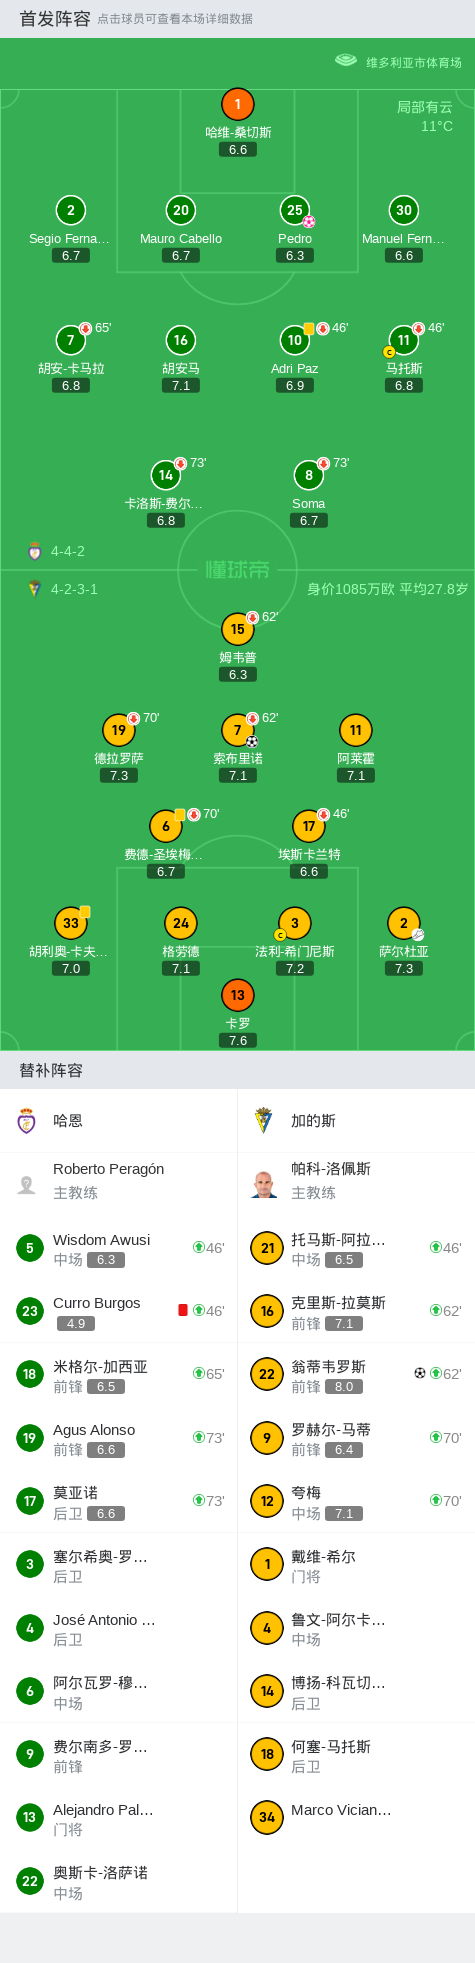Select substitute Curro Burgos with red card
Screen dimensions: 475x1963
119,1311
